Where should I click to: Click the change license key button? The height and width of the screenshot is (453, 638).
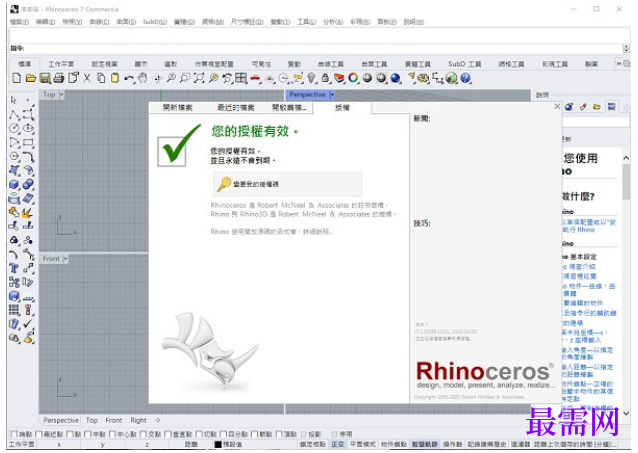point(287,184)
